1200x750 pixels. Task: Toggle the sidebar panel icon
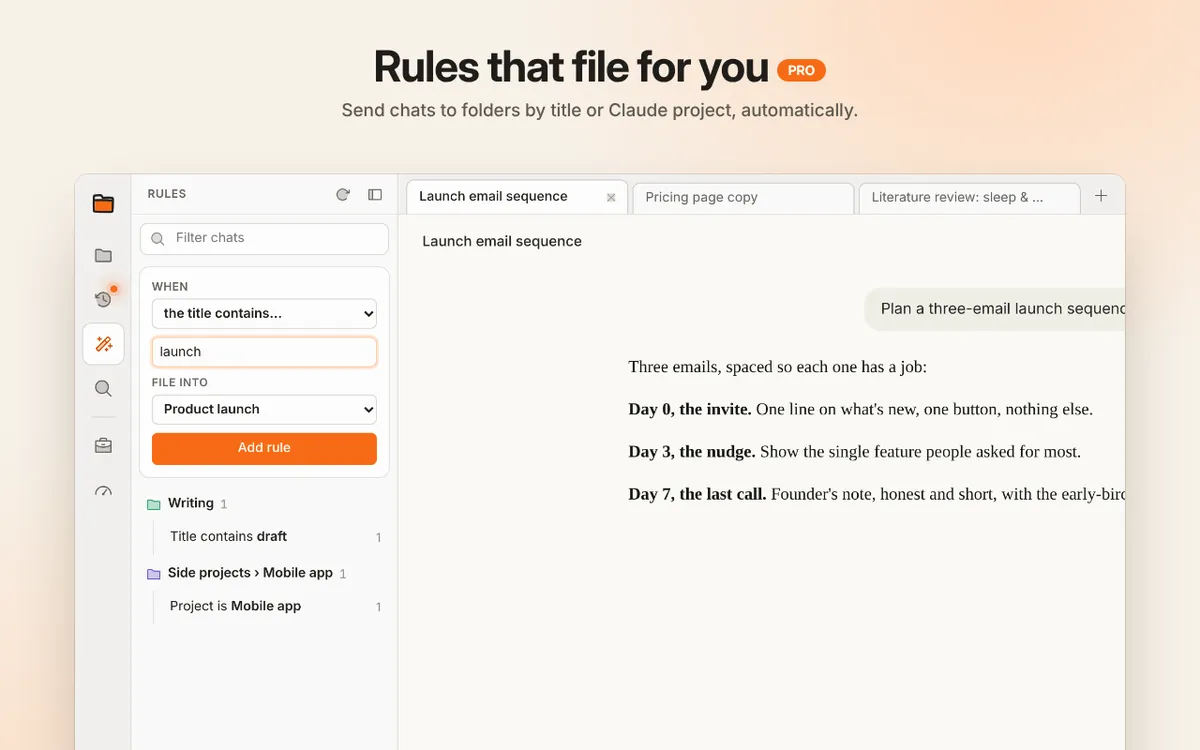(375, 194)
